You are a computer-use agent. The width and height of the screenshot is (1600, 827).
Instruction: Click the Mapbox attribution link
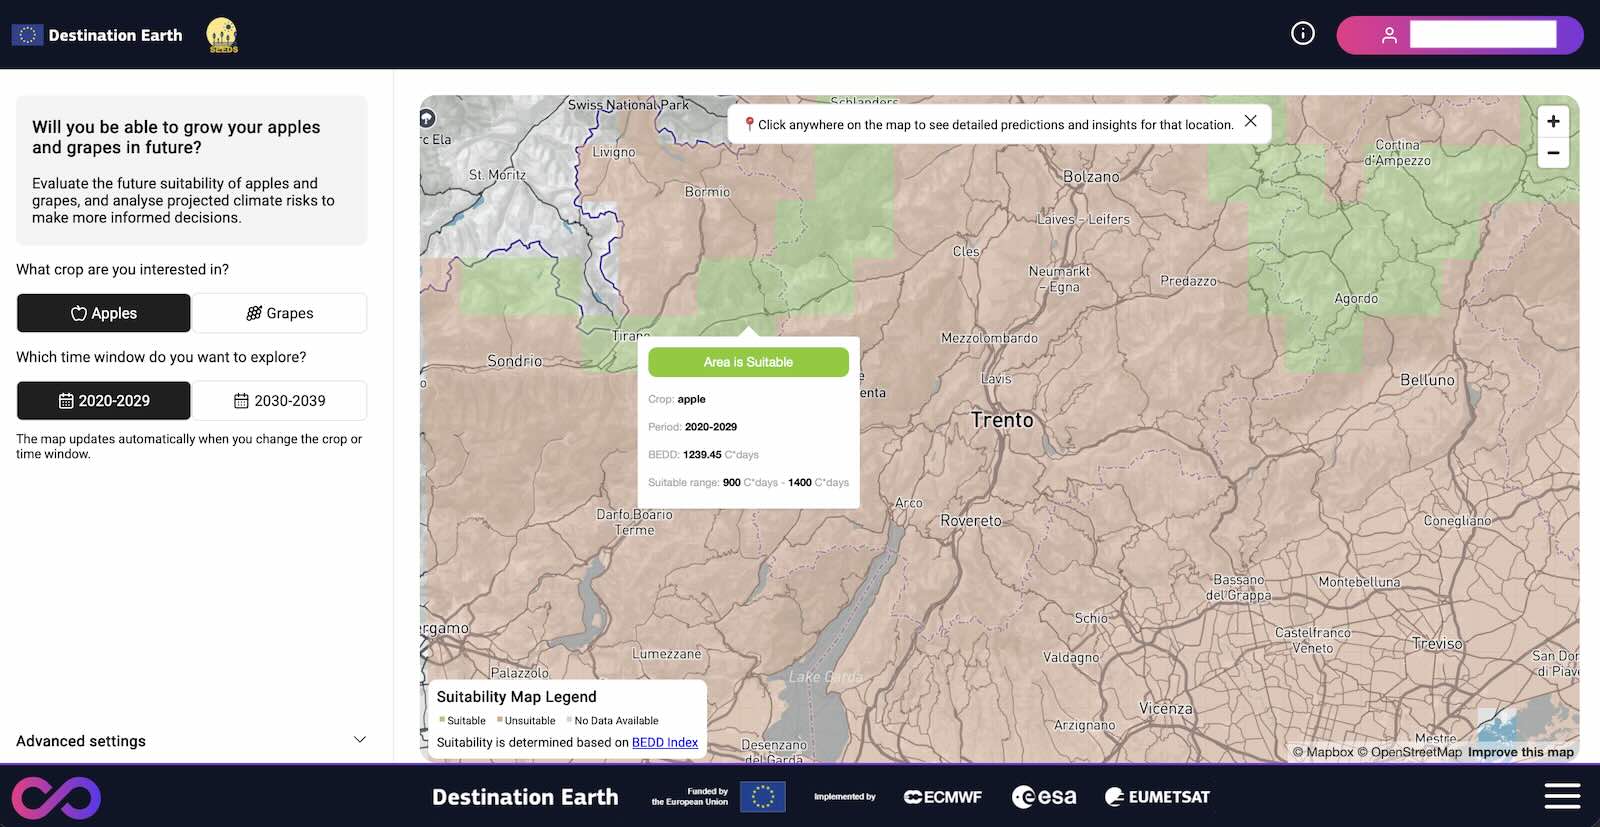1323,752
